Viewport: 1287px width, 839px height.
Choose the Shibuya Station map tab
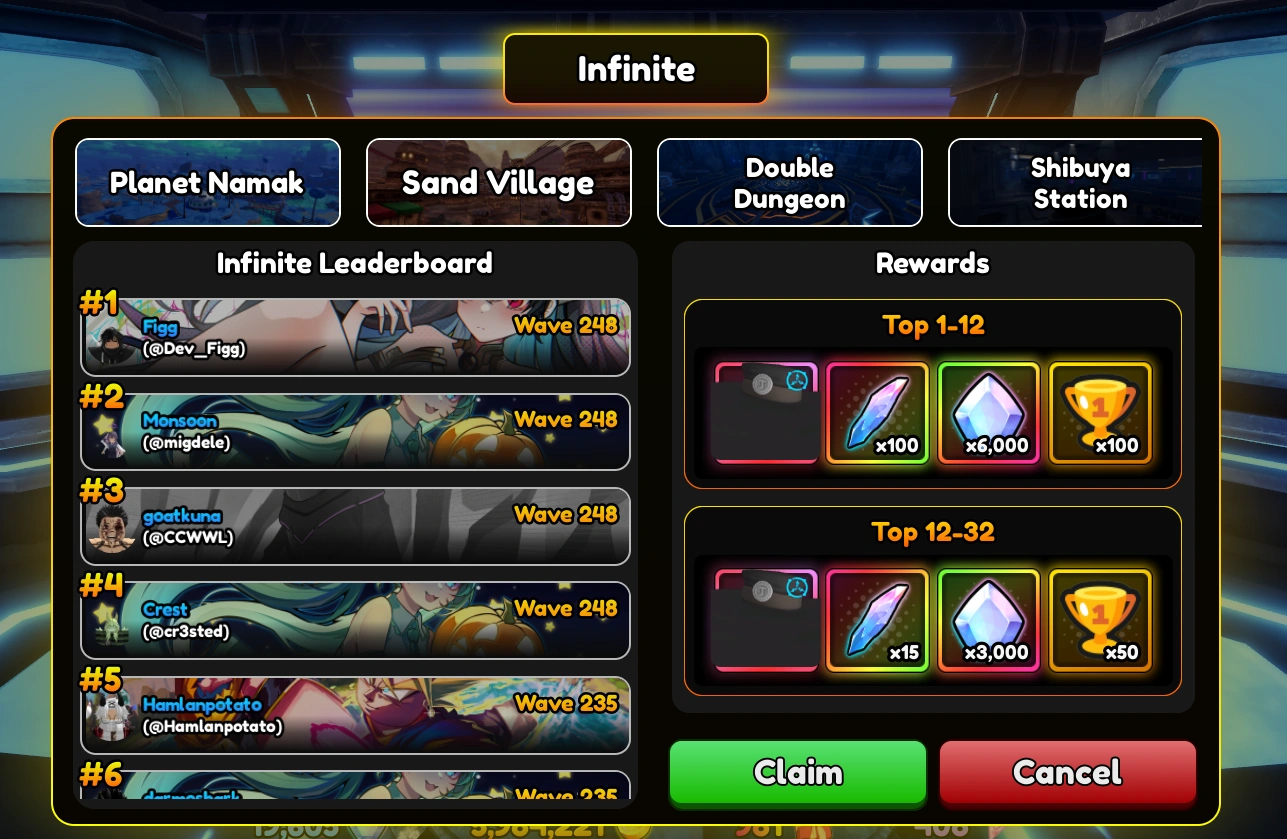[x=1076, y=183]
